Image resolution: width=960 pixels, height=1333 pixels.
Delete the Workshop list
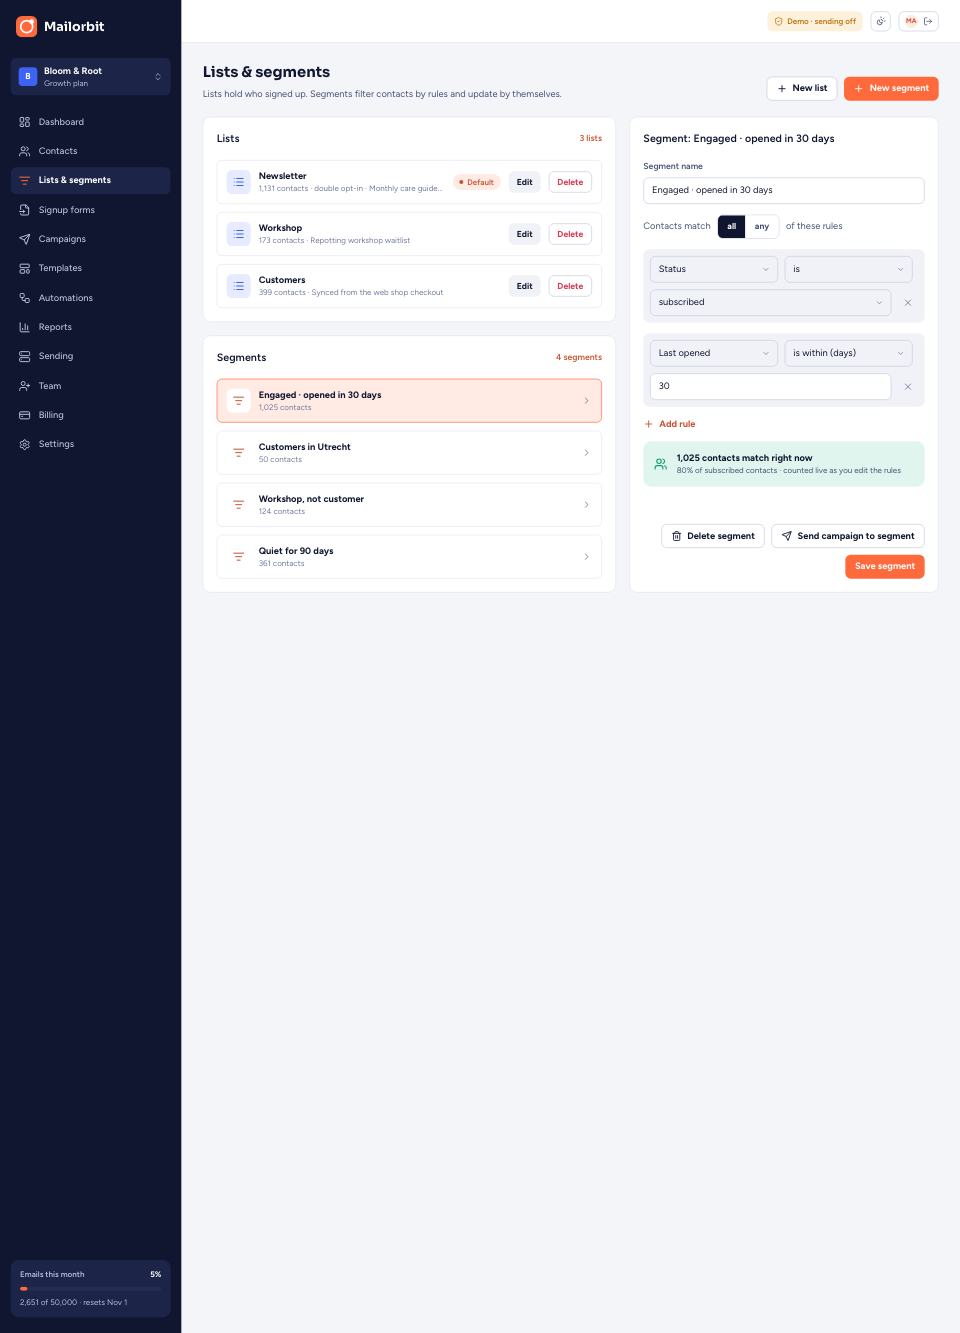[570, 234]
